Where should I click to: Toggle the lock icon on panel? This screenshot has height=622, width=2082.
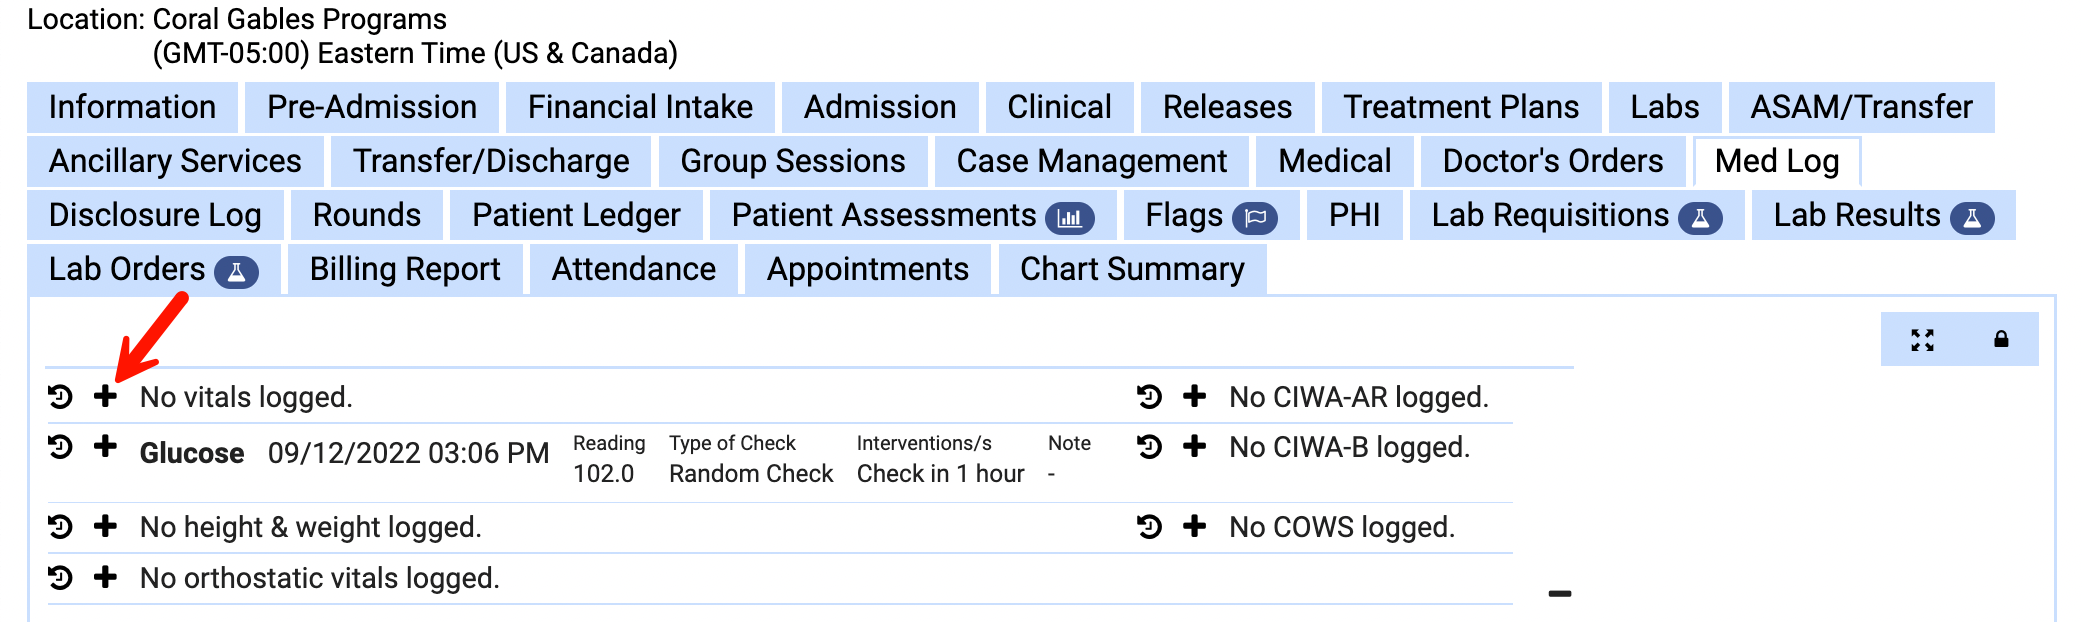click(2001, 340)
